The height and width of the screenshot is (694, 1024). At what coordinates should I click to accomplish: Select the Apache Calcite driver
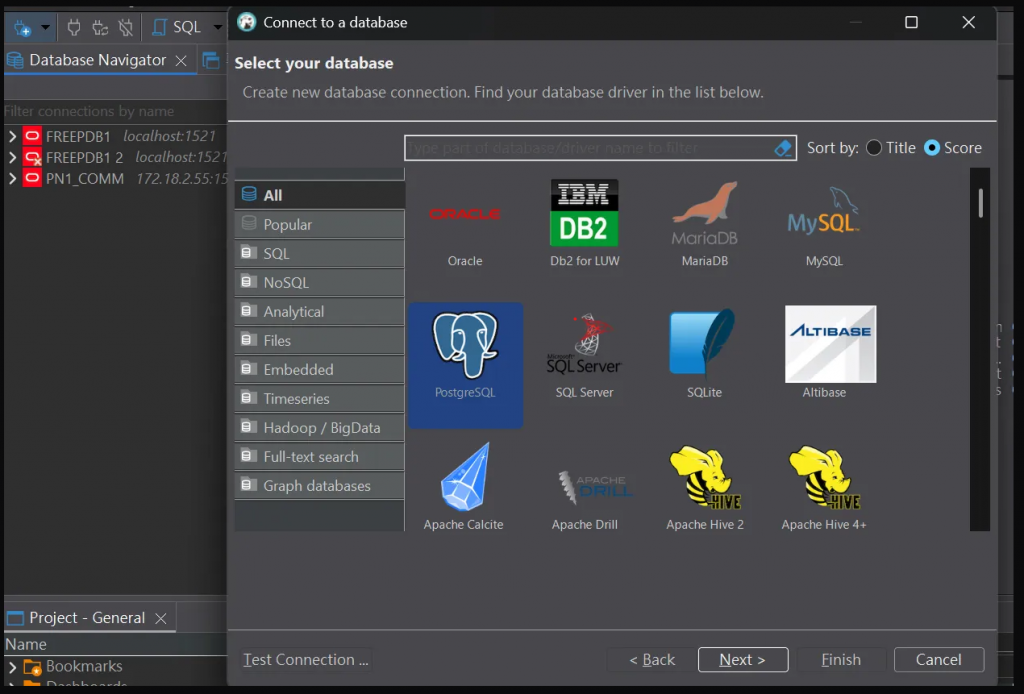pyautogui.click(x=464, y=486)
